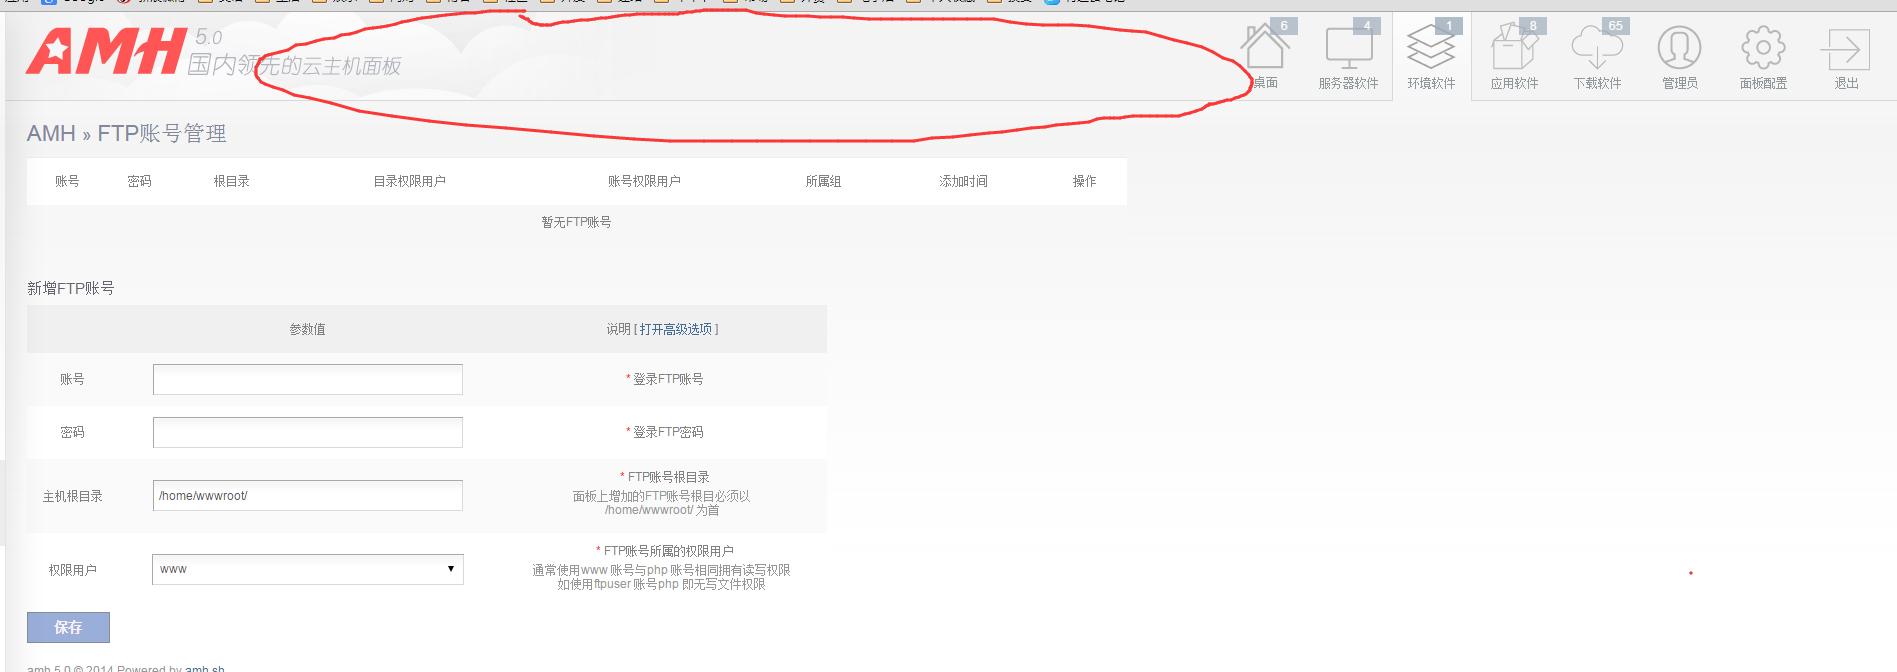Open 面板配置 gear icon
Screen dimensions: 1897x672
(x=1763, y=50)
